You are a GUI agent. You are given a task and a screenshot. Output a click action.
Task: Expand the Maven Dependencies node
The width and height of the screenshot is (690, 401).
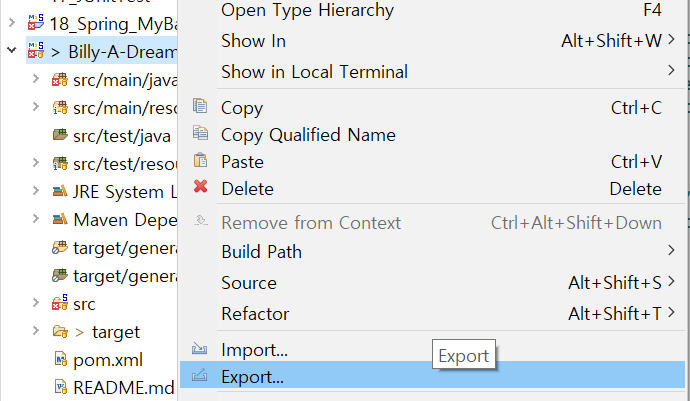(36, 219)
